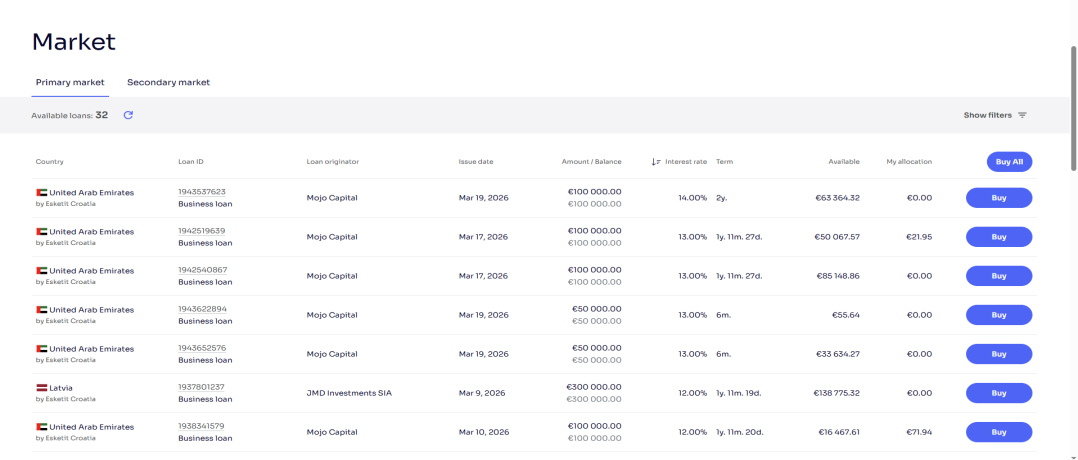Click the Latvia country name
The width and height of the screenshot is (1078, 460).
point(60,388)
